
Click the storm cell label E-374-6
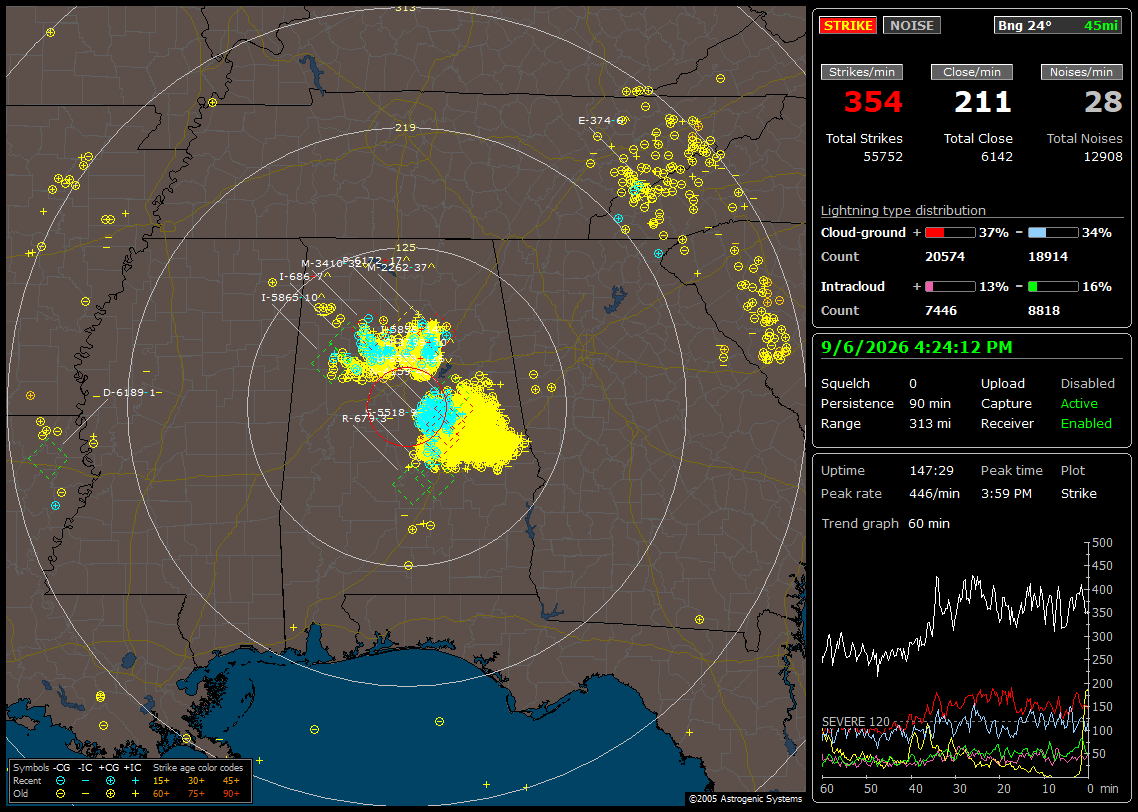point(599,120)
